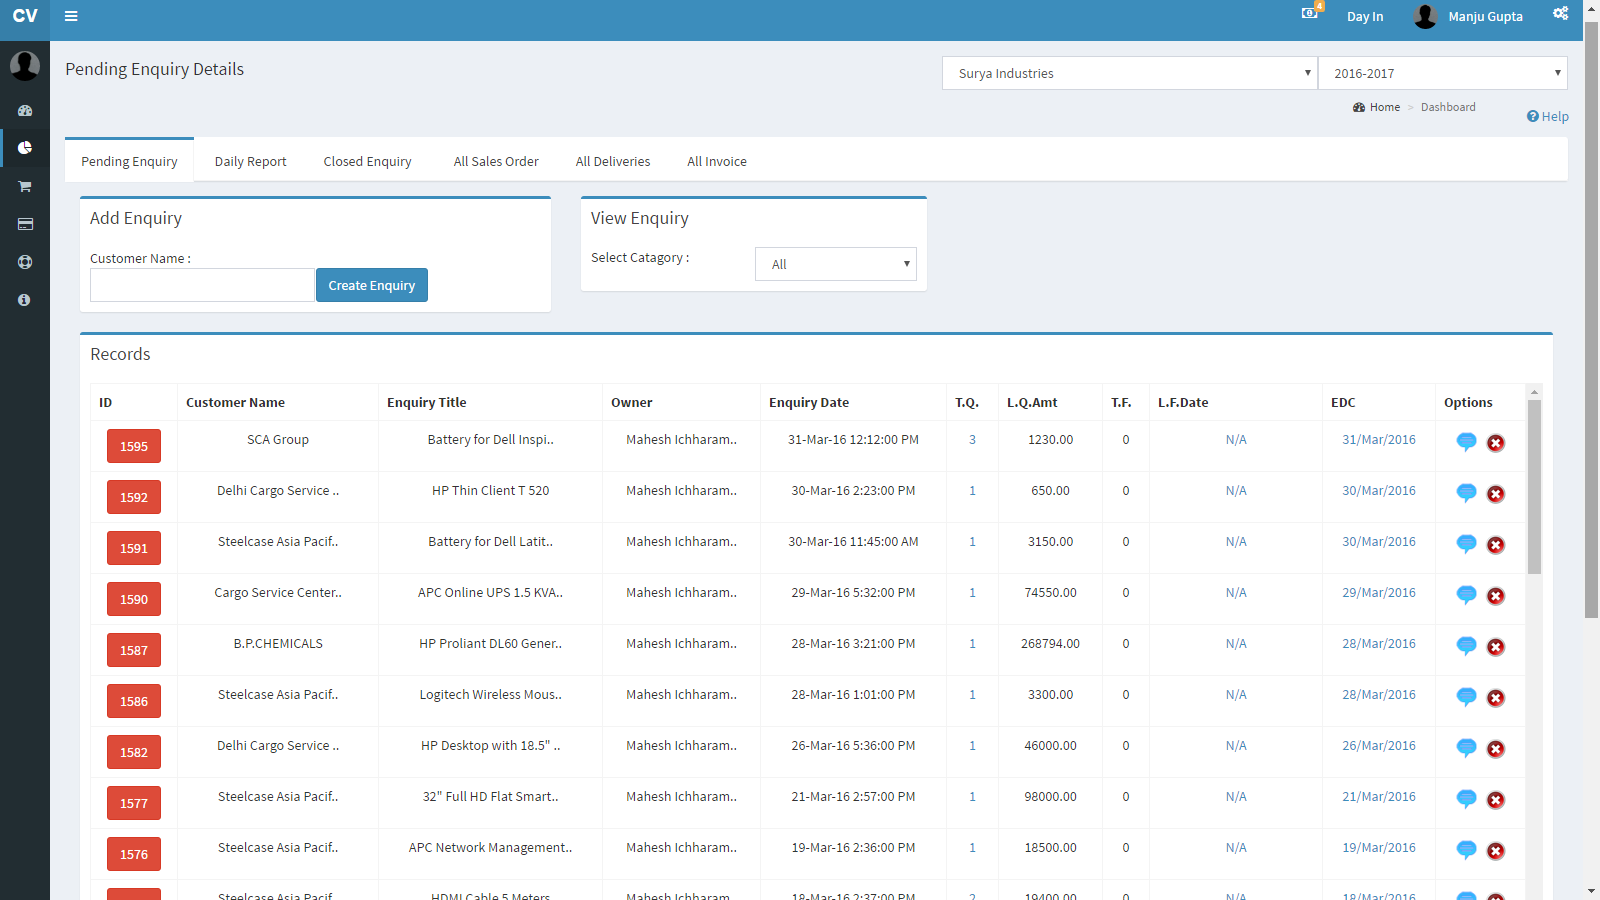This screenshot has width=1600, height=900.
Task: Delete enquiry 1595 with red cross
Action: click(1495, 443)
